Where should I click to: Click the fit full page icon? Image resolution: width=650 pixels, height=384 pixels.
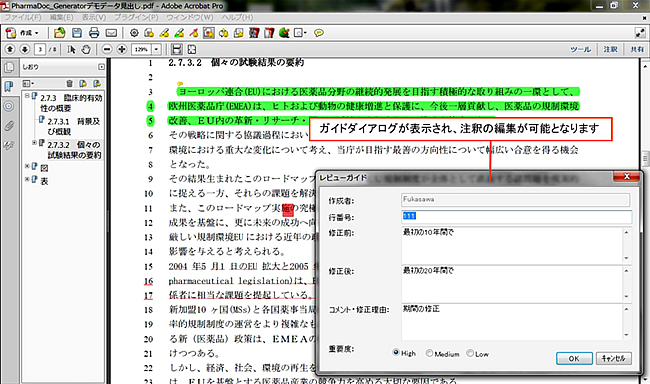click(192, 49)
